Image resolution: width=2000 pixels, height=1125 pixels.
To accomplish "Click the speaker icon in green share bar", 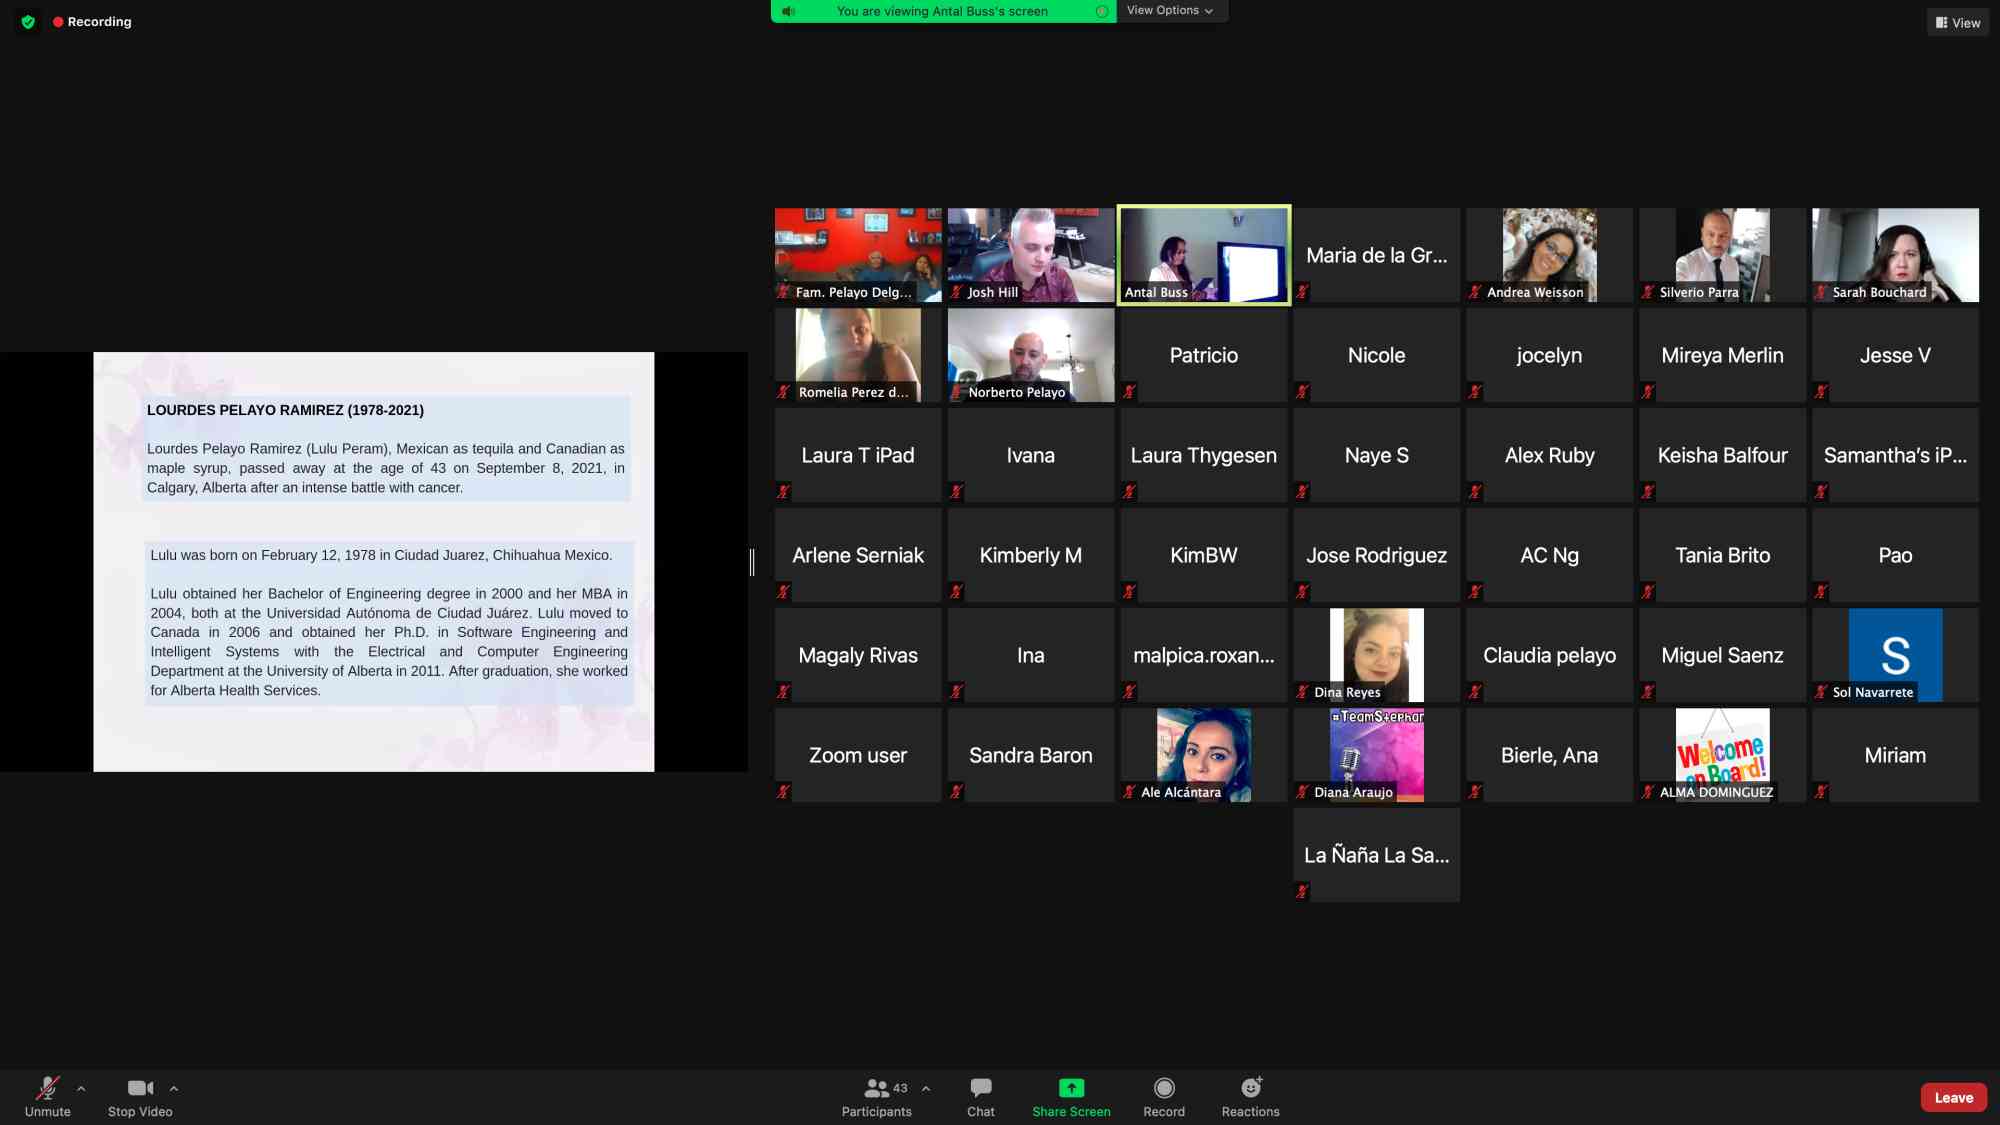I will click(x=789, y=11).
